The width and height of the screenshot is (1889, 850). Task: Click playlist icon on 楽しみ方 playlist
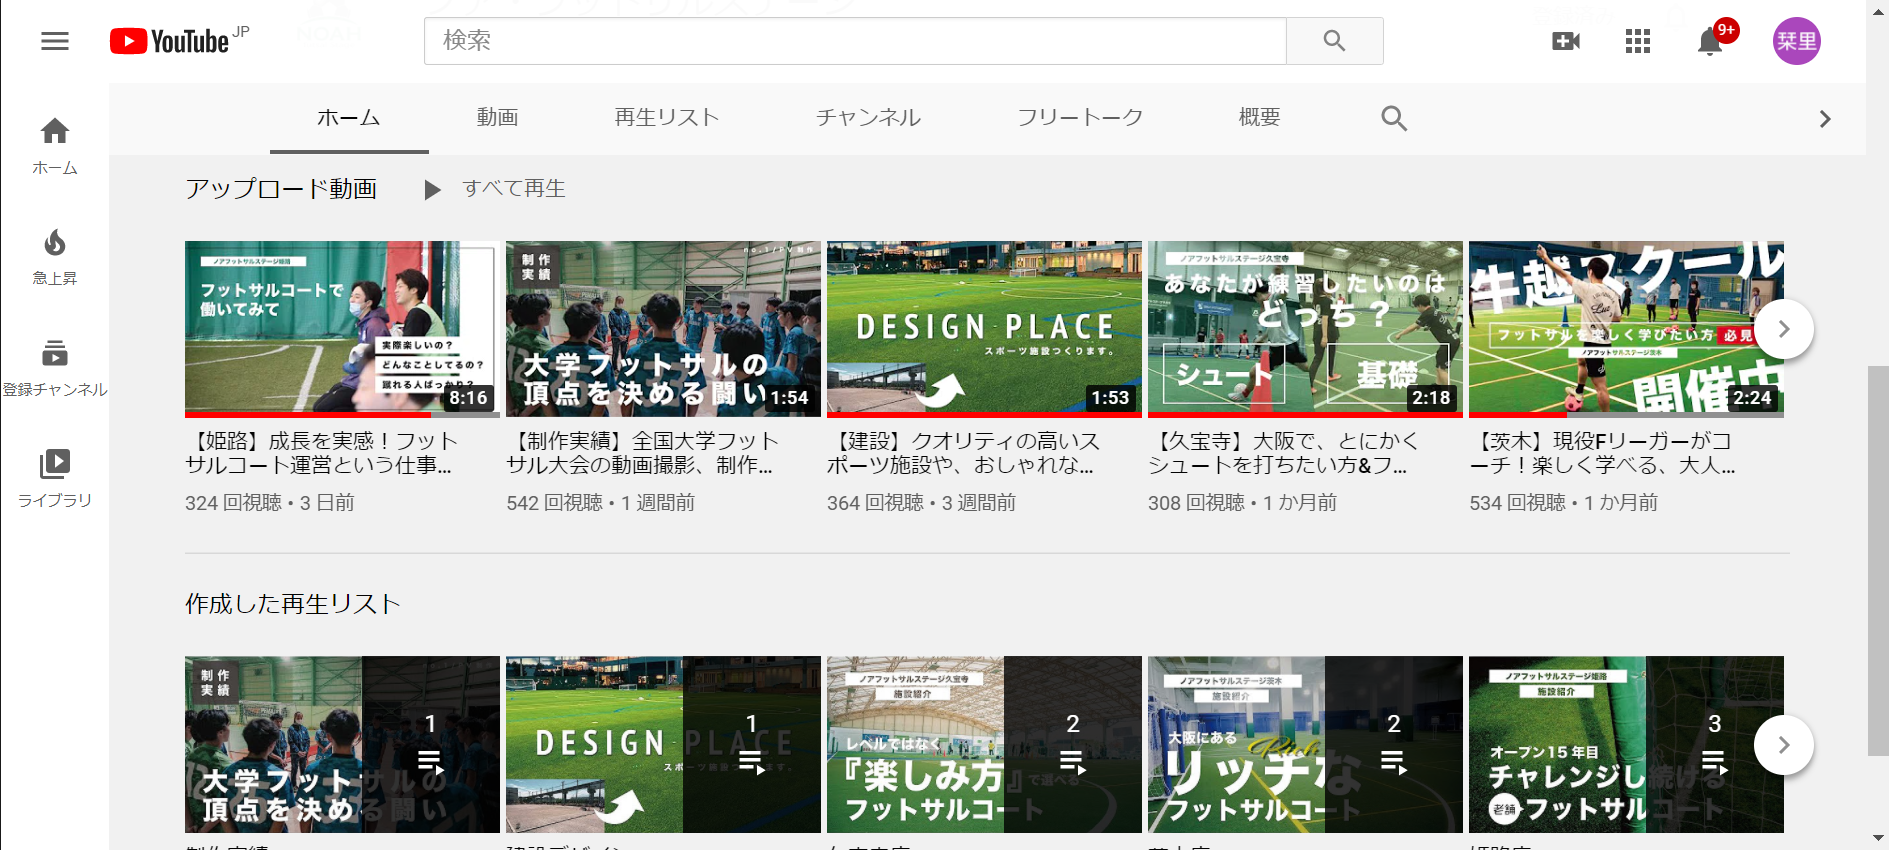pyautogui.click(x=1072, y=763)
